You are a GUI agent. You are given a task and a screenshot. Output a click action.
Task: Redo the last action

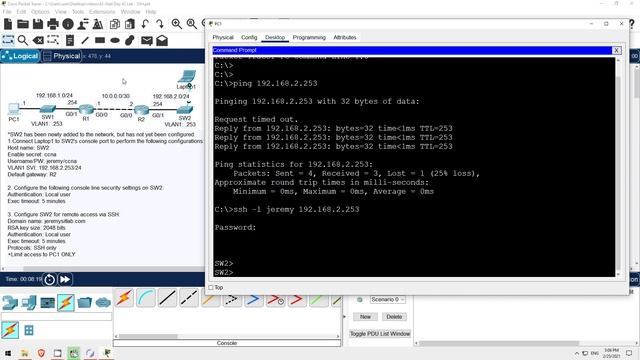(160, 24)
